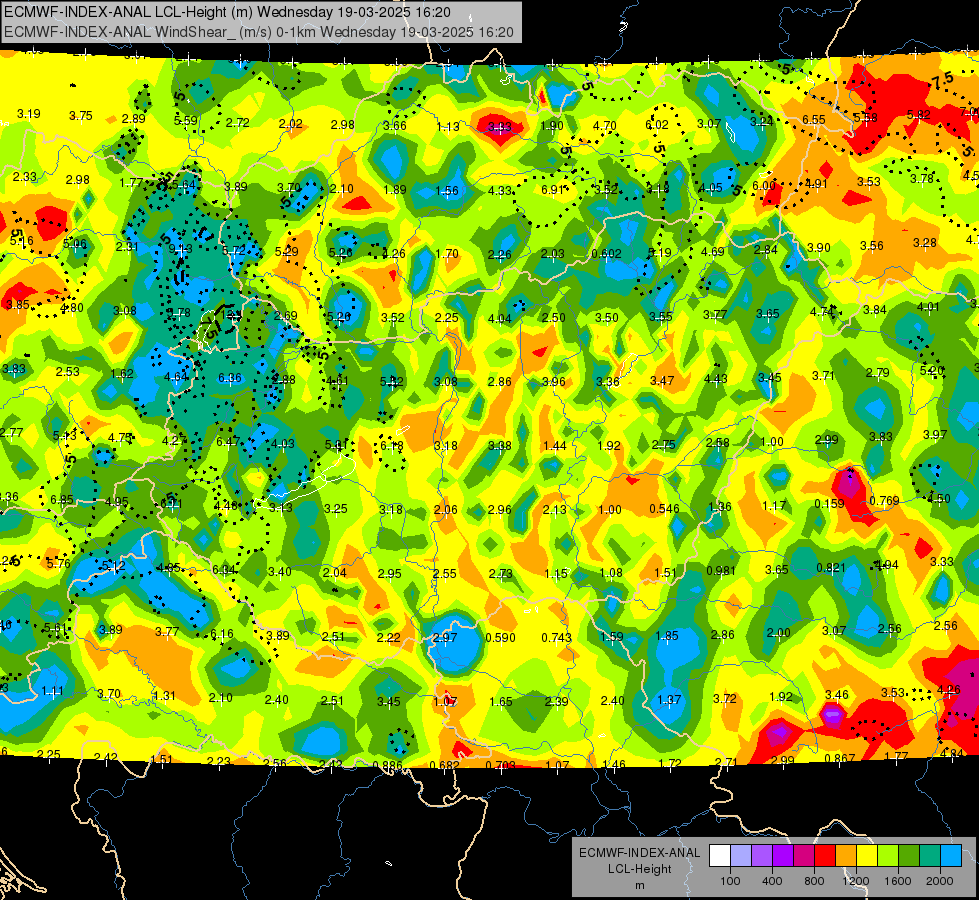
Task: Click the wind shear value '0.590'
Action: tap(500, 638)
